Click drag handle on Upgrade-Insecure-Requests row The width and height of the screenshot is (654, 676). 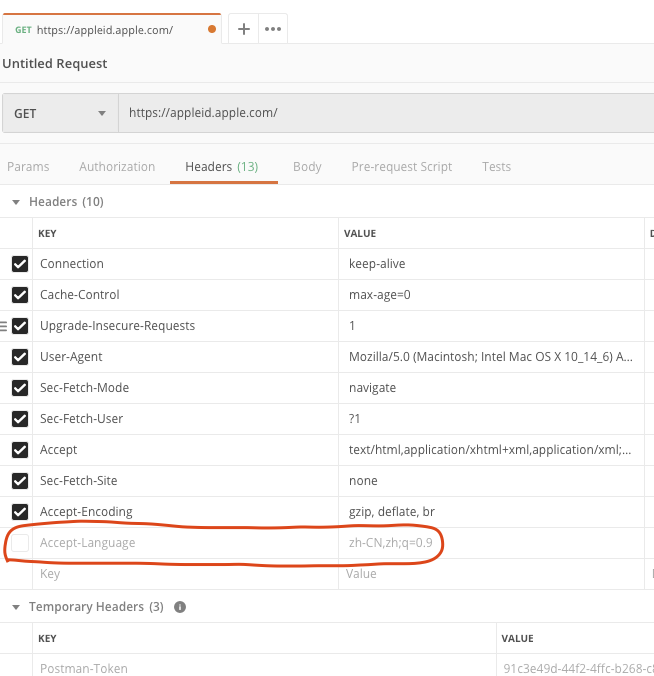coord(3,326)
